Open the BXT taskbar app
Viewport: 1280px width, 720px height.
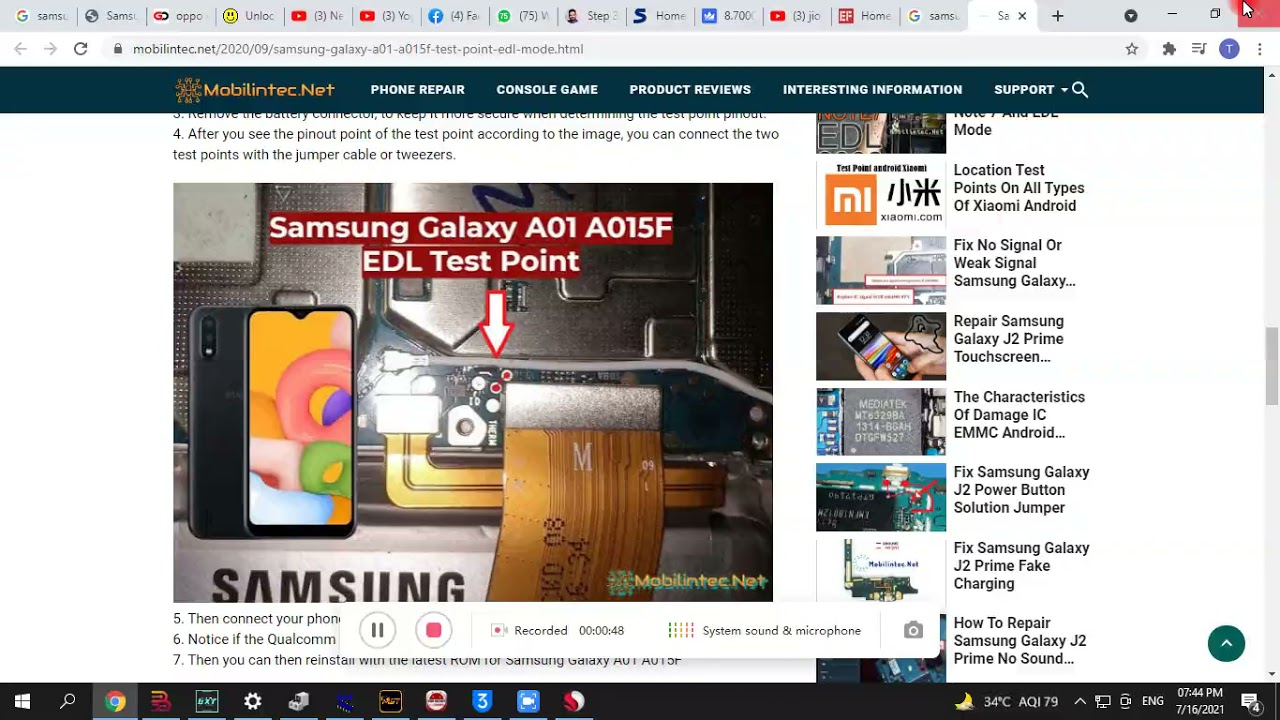207,701
